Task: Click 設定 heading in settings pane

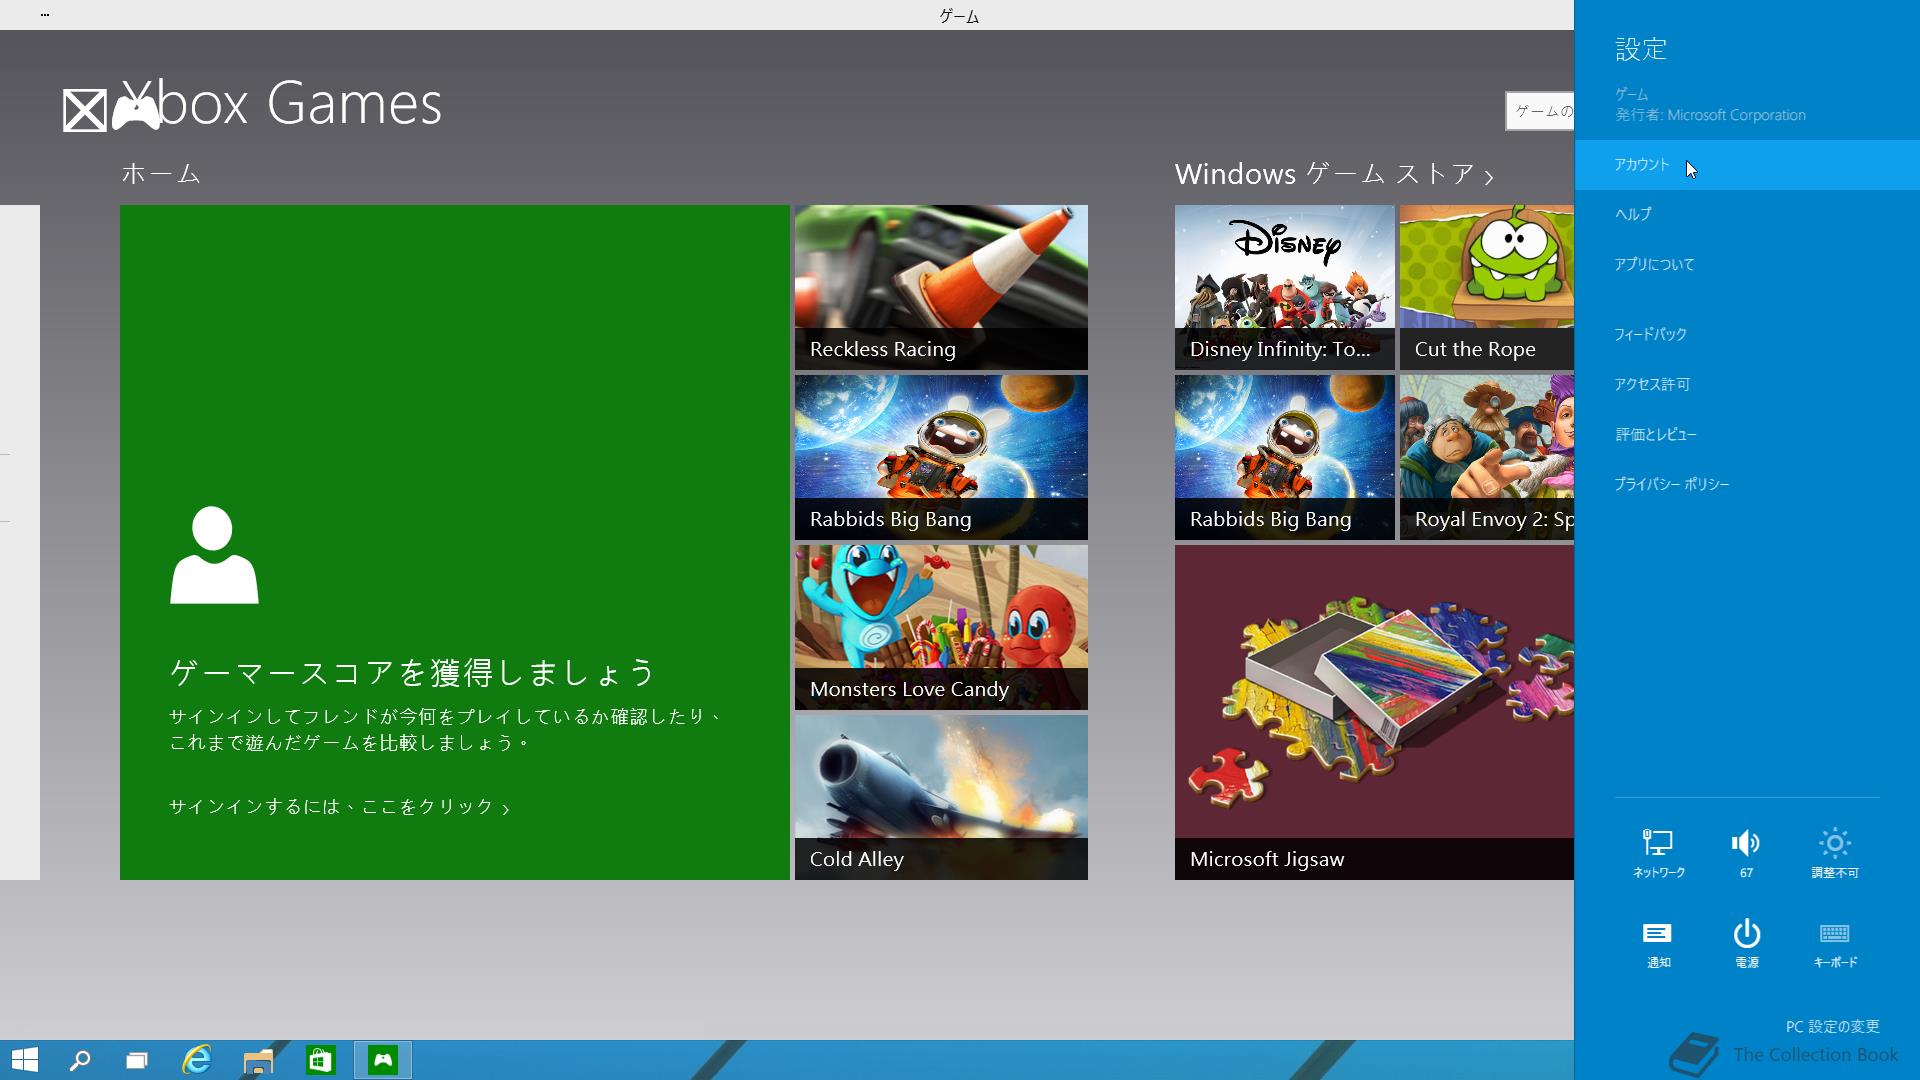Action: click(x=1641, y=49)
